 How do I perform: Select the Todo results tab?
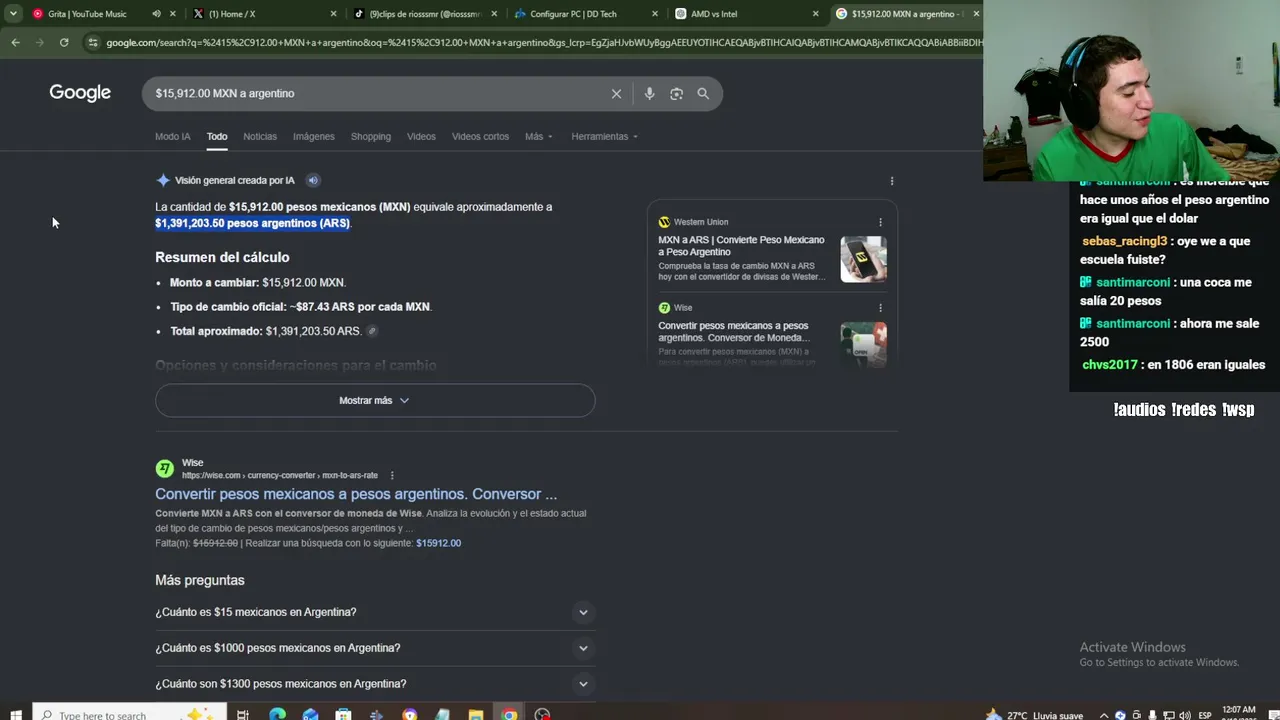click(217, 137)
